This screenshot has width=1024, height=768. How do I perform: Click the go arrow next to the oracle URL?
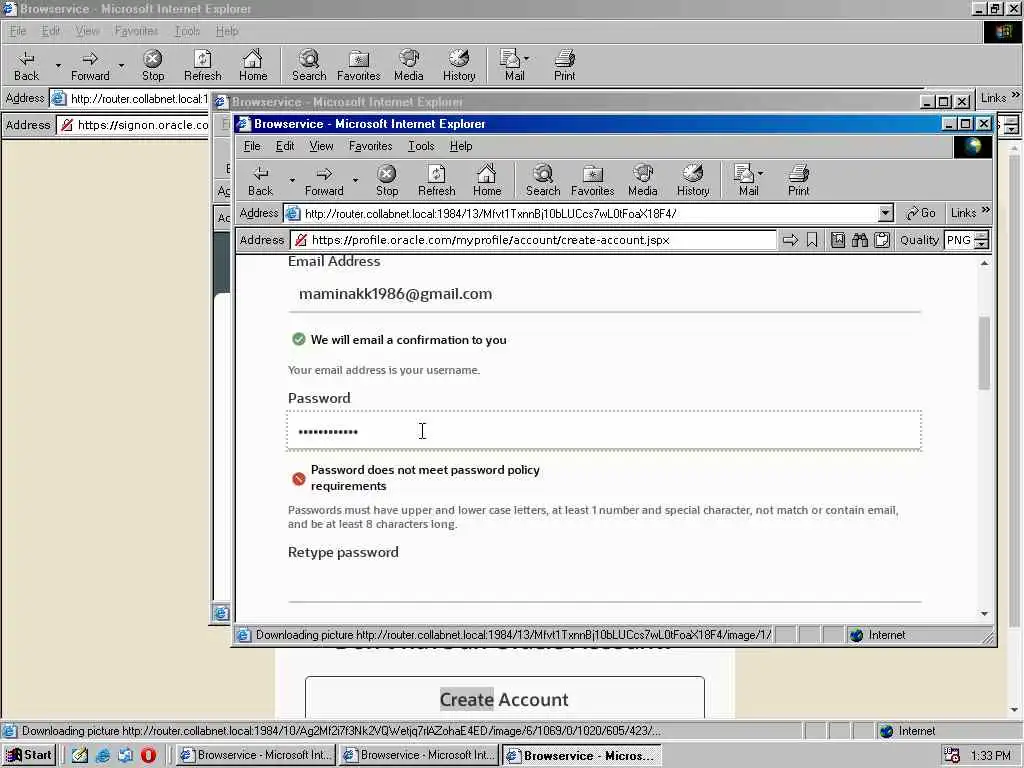[x=790, y=240]
